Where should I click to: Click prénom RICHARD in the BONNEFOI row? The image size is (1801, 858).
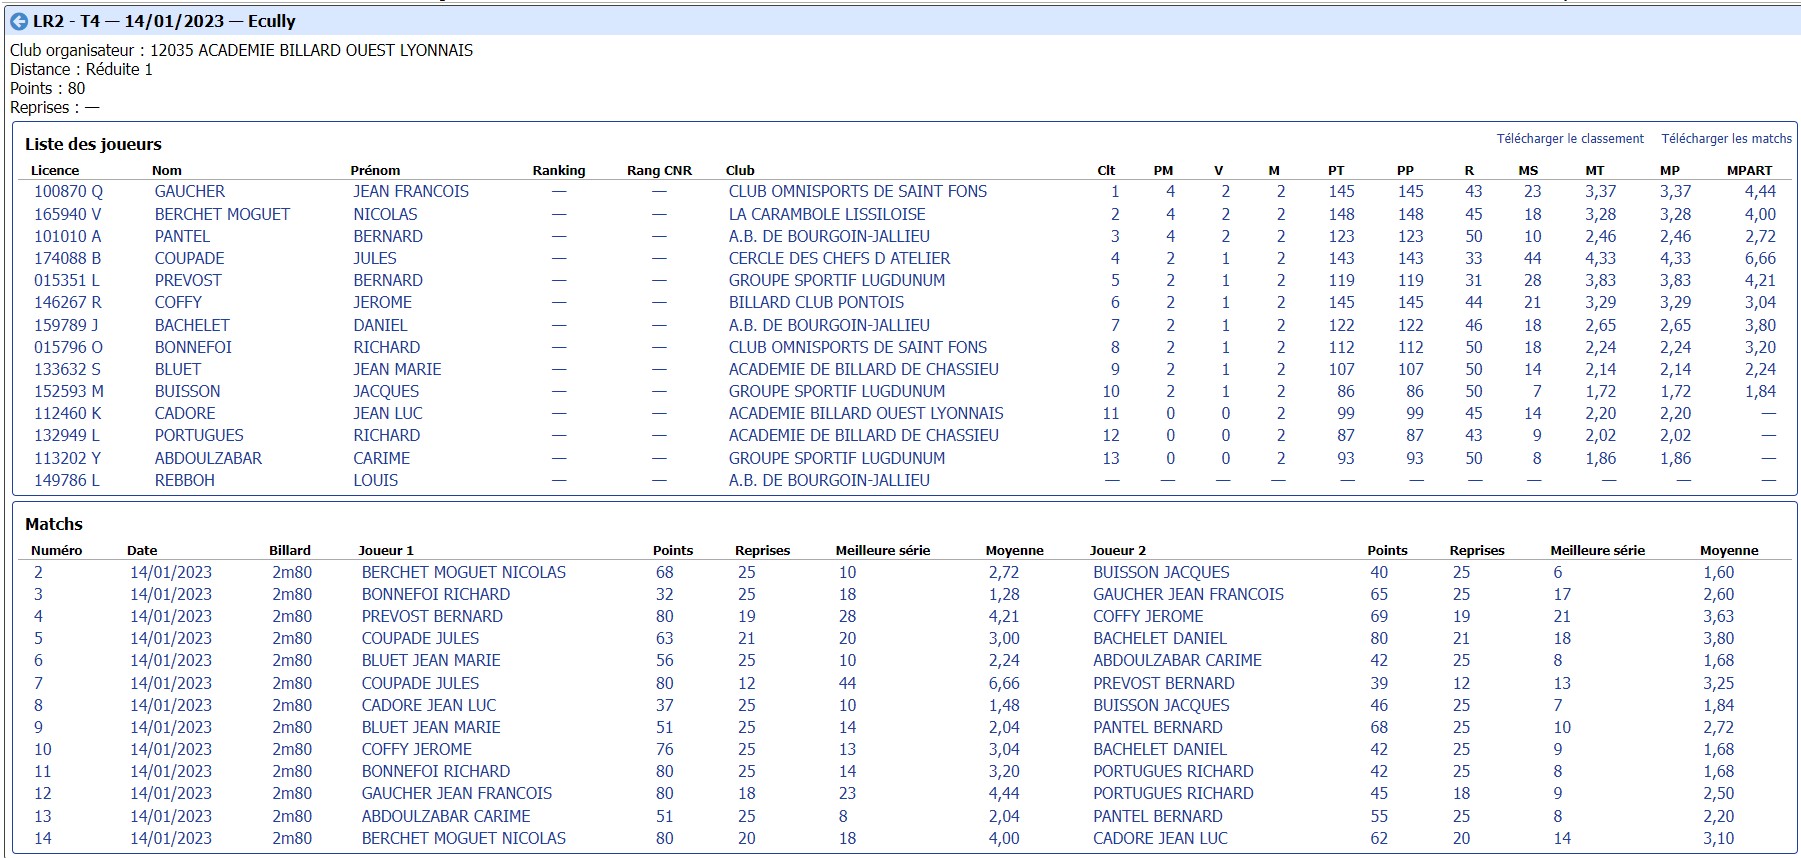tap(387, 347)
